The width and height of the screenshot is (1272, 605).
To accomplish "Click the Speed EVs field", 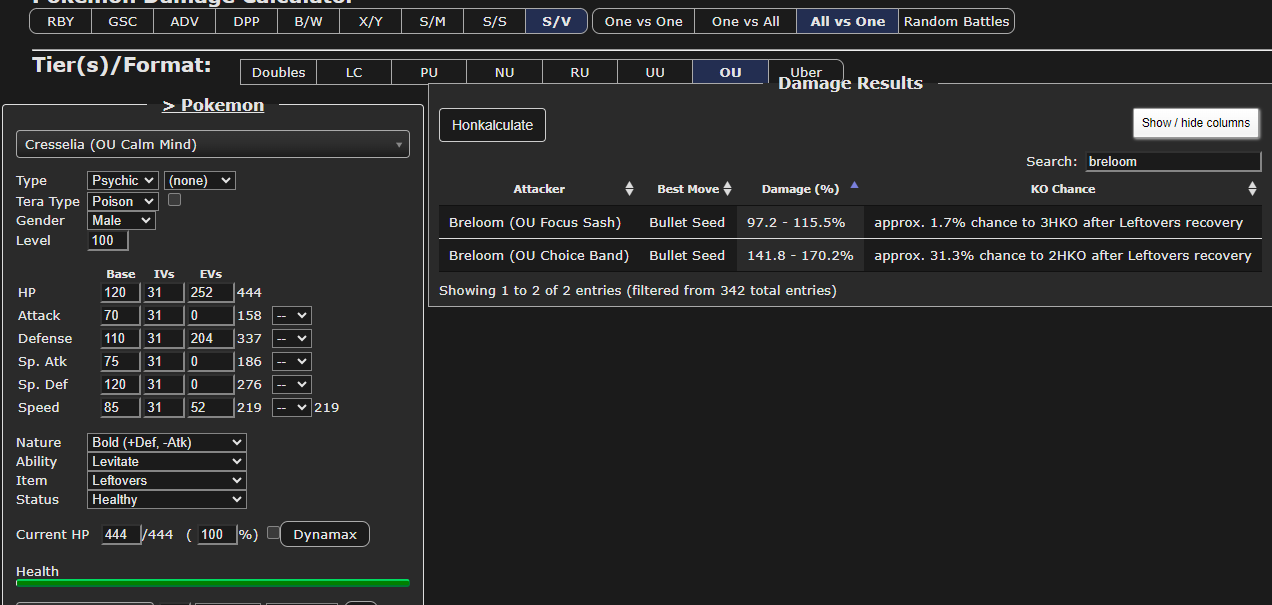I will tap(209, 407).
